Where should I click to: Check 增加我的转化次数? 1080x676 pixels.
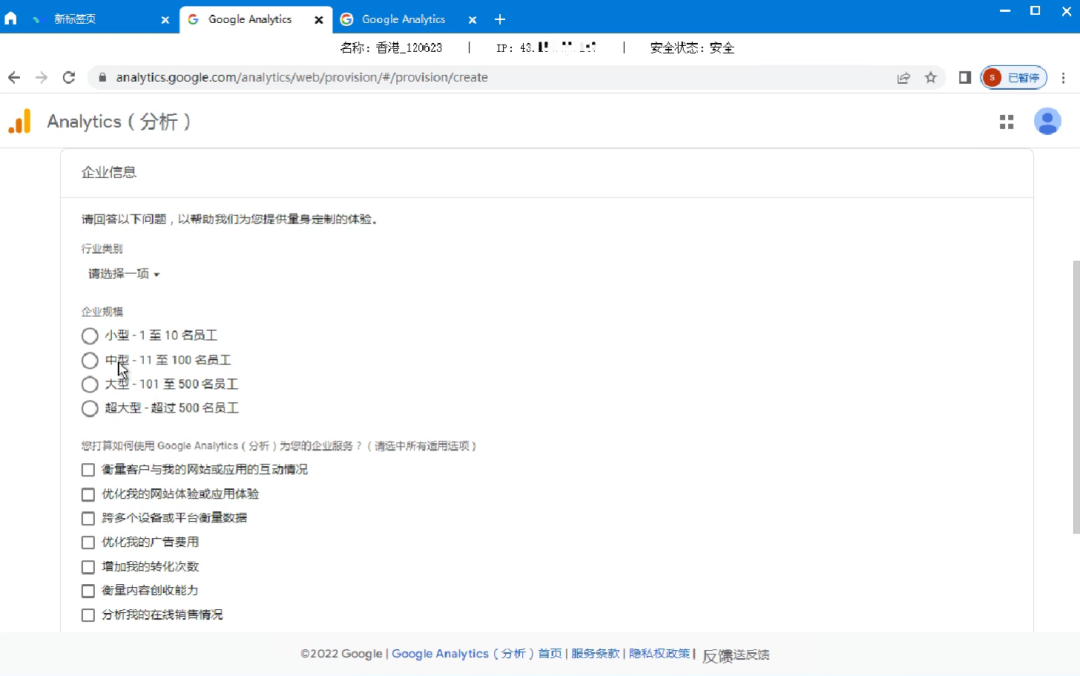88,566
